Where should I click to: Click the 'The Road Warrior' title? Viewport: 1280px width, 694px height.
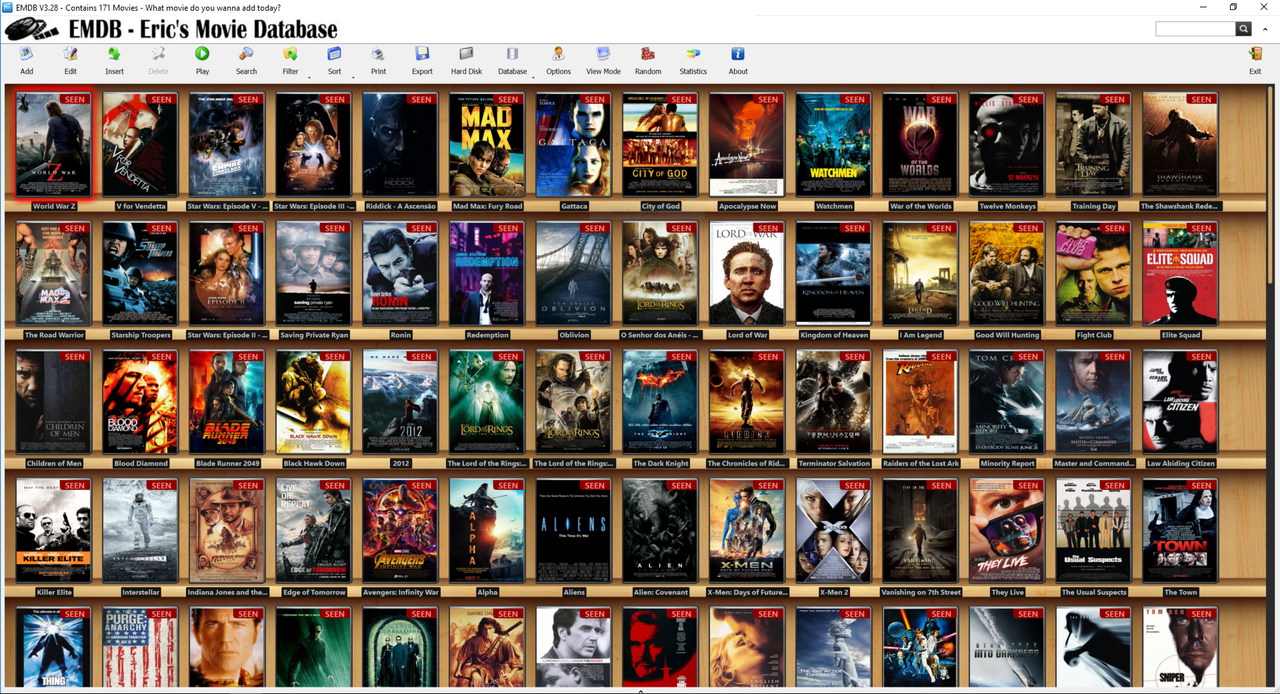click(54, 335)
